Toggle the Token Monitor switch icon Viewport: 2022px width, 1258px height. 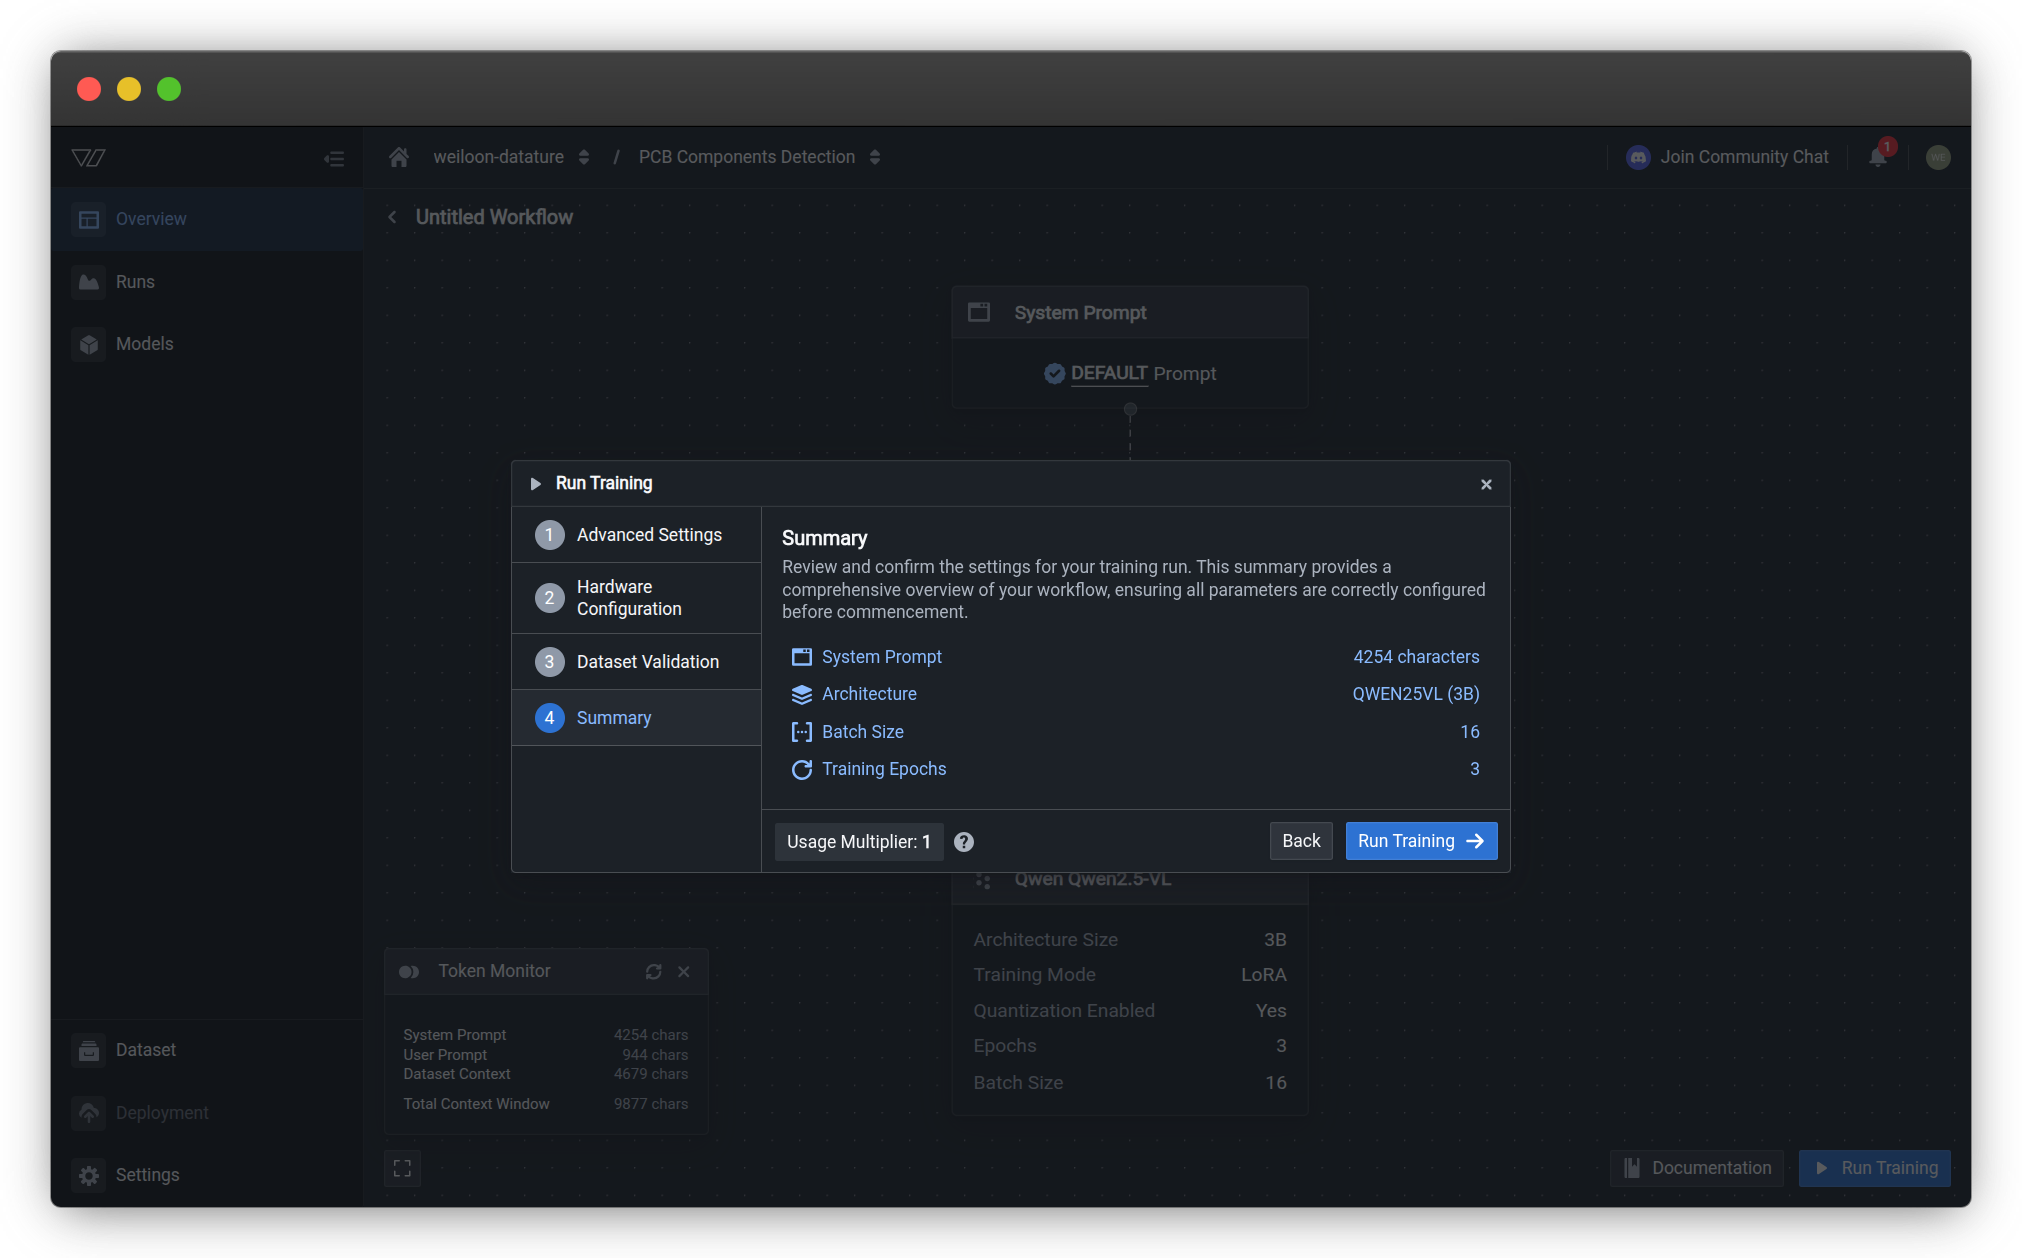point(409,972)
